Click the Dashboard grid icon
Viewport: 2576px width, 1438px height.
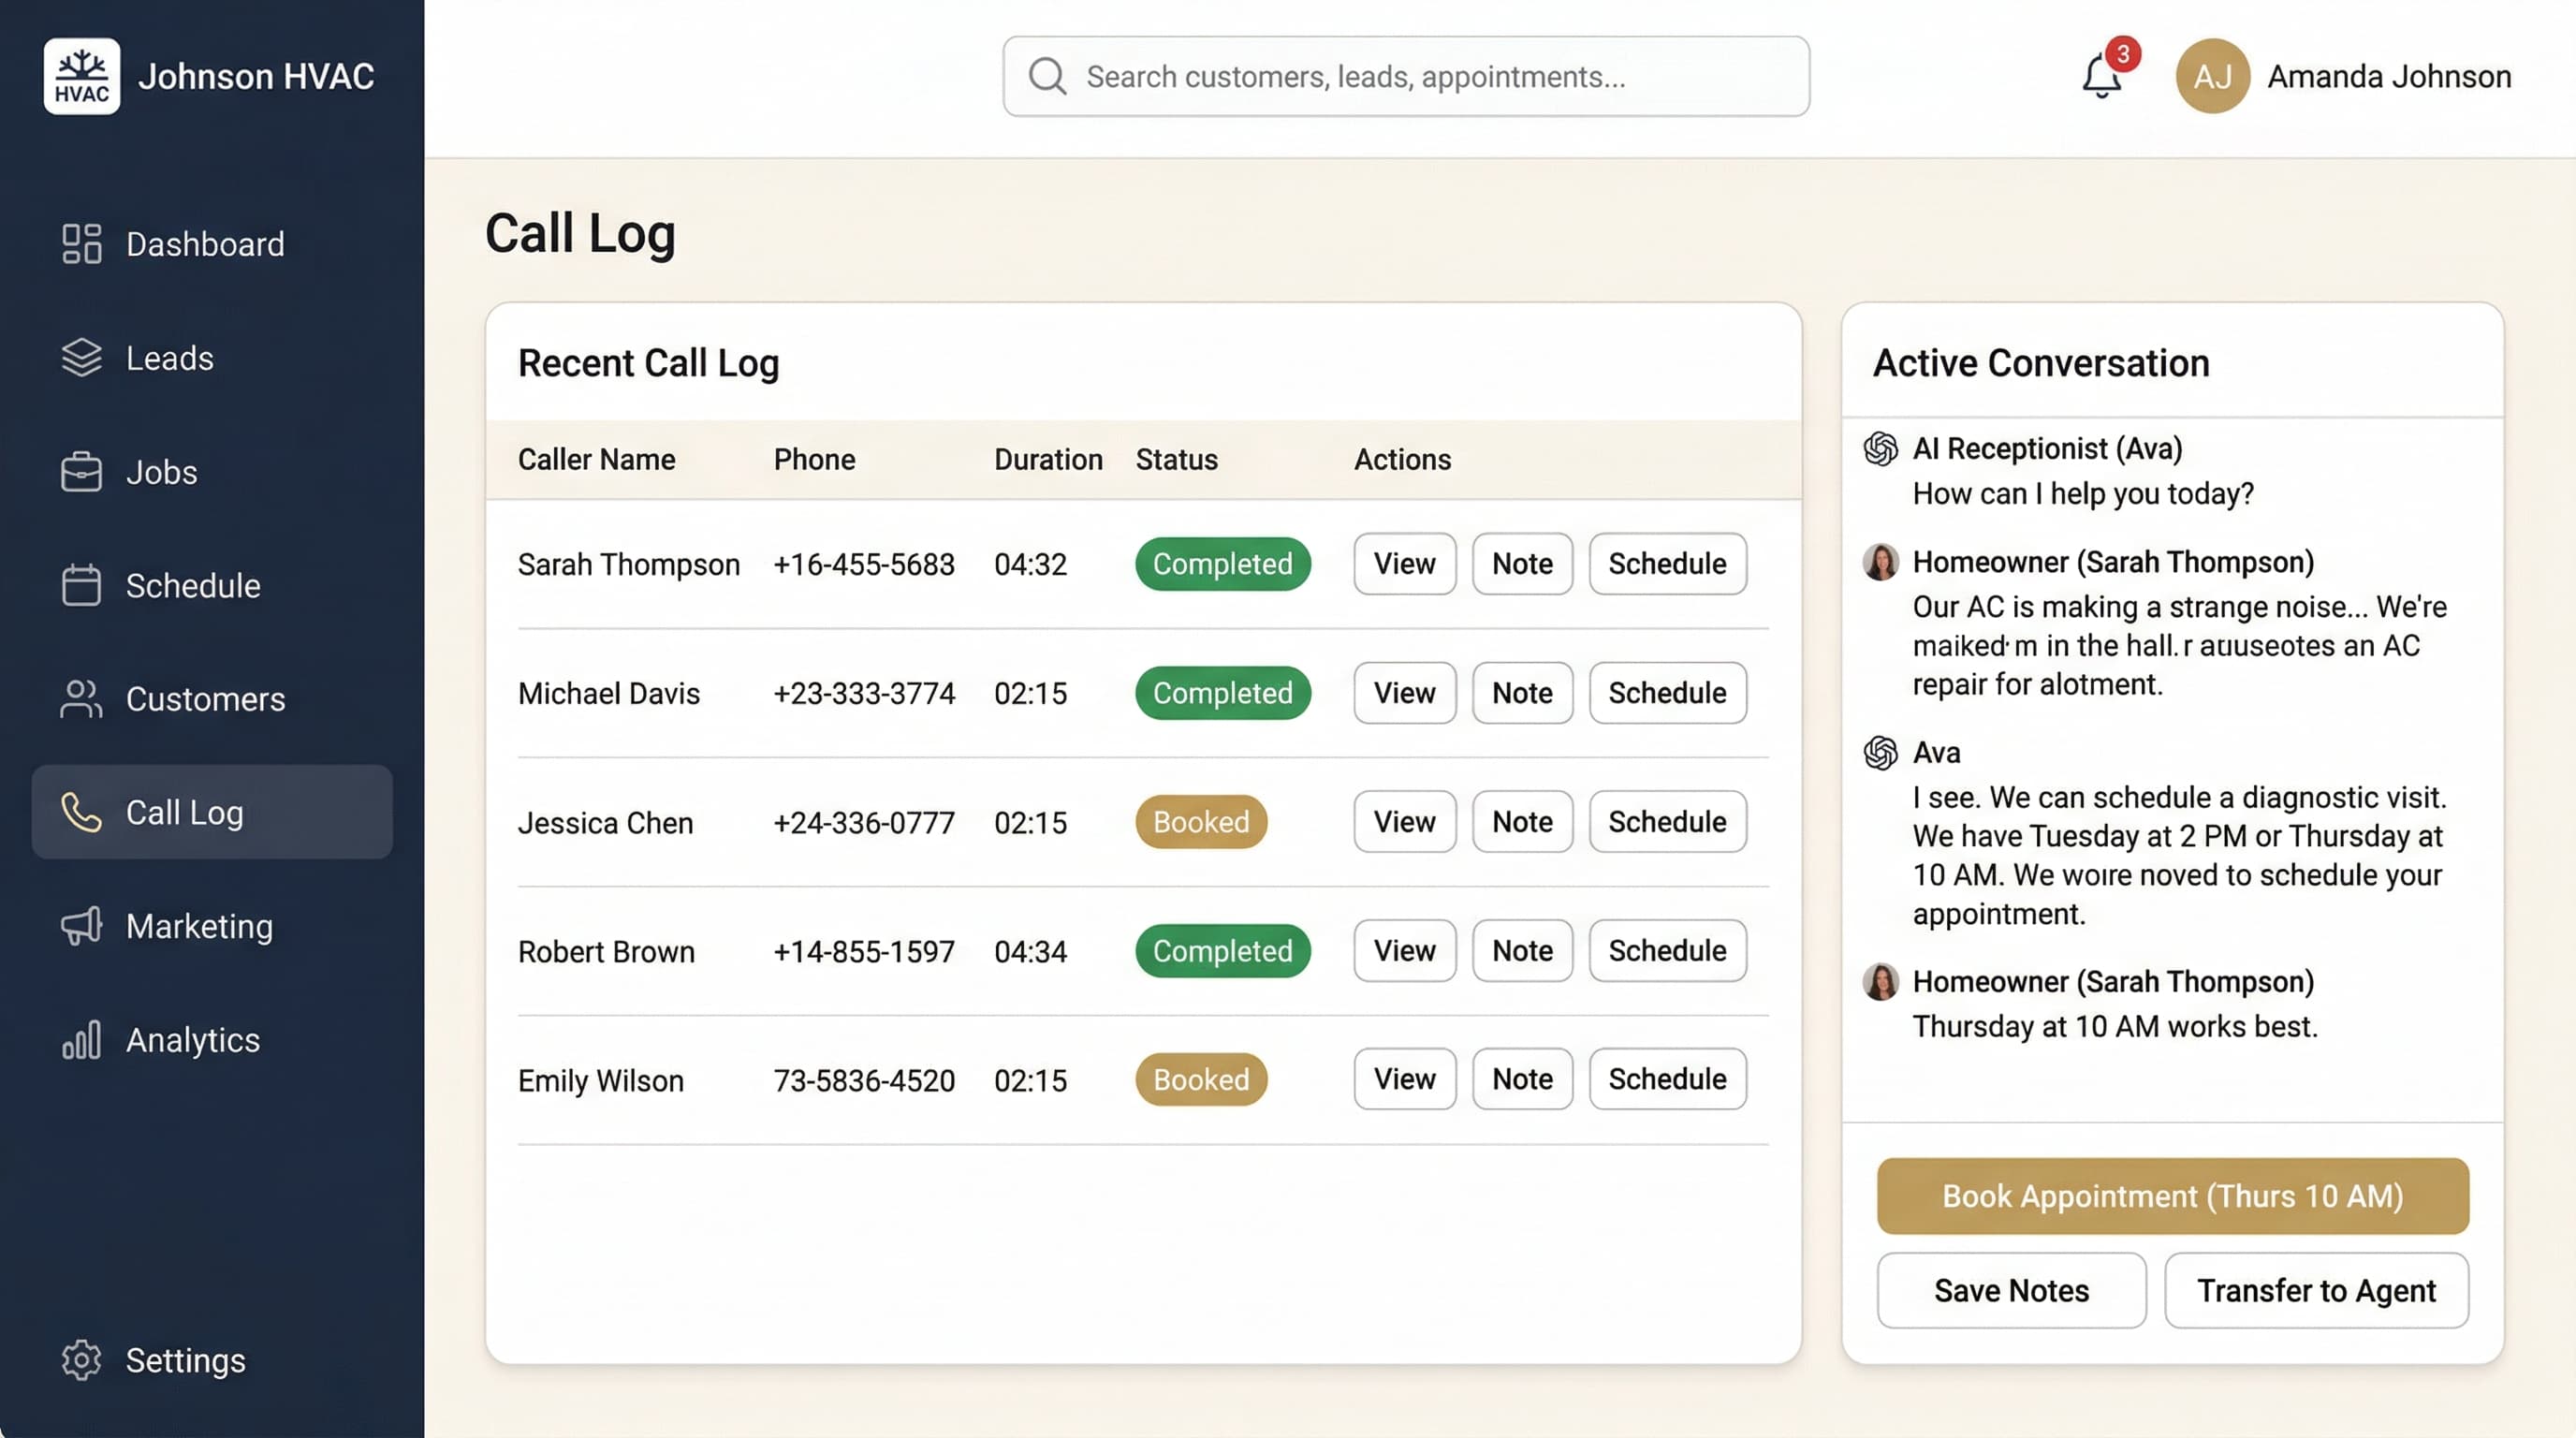[81, 244]
